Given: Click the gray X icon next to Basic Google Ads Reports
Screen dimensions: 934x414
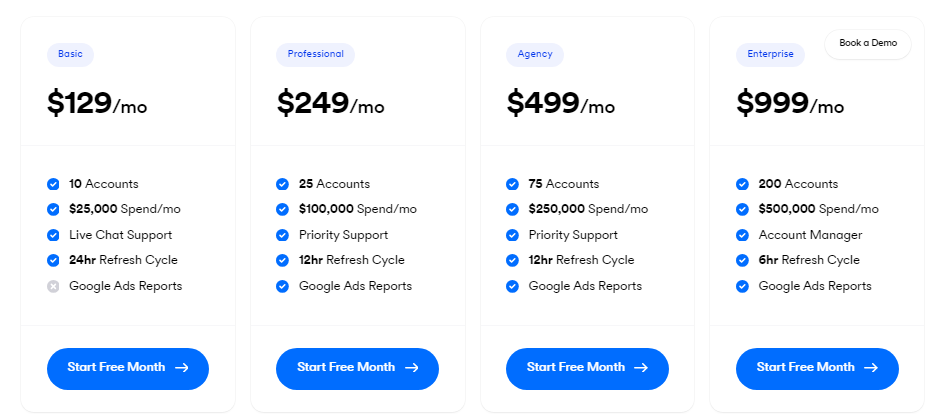Looking at the screenshot, I should click(53, 287).
